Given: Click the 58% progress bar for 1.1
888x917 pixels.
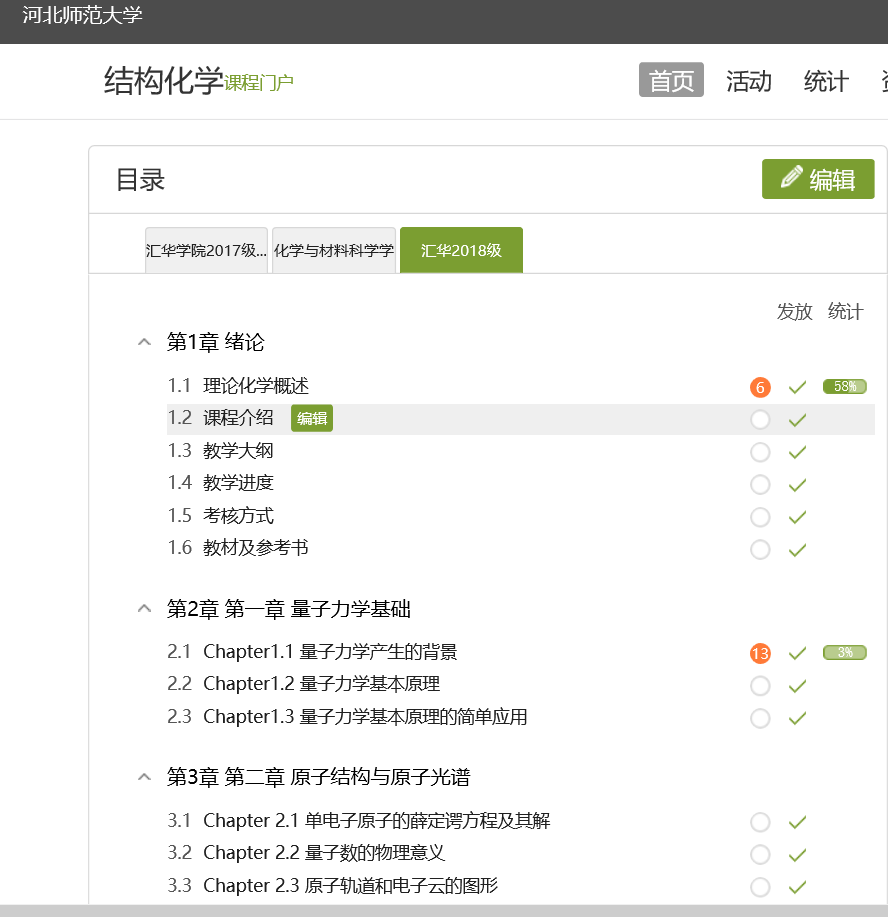Looking at the screenshot, I should point(844,387).
